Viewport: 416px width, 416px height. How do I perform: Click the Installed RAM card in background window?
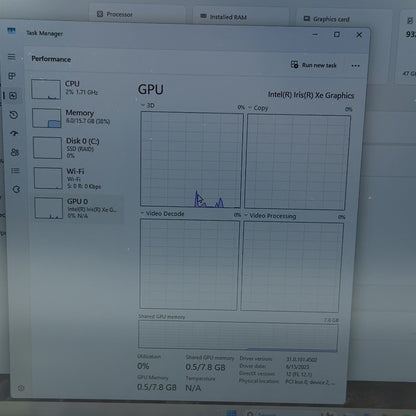241,17
